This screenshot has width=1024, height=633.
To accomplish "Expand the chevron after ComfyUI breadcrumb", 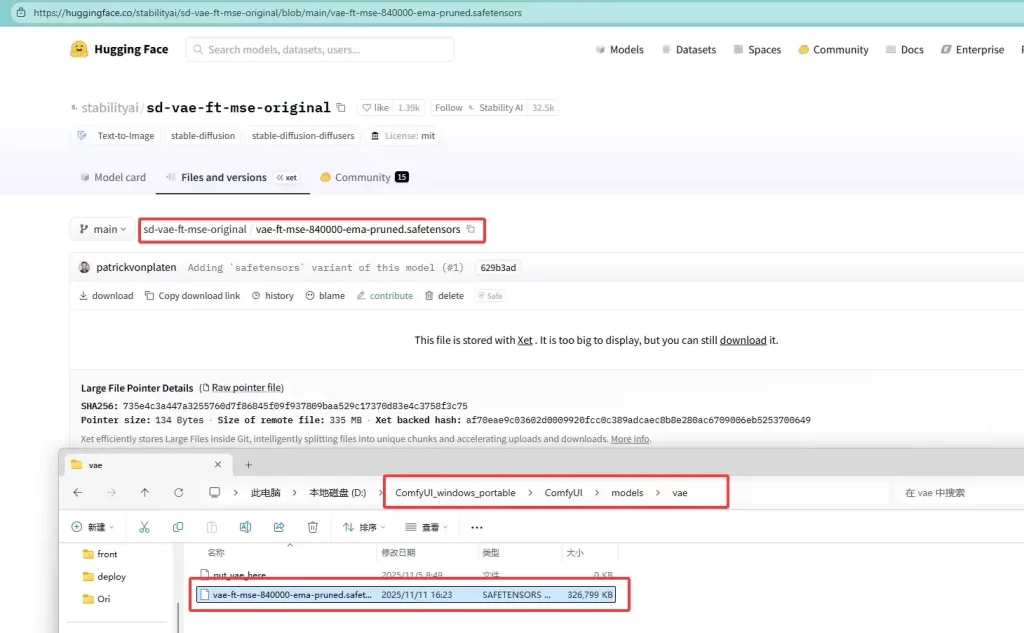I will [597, 493].
